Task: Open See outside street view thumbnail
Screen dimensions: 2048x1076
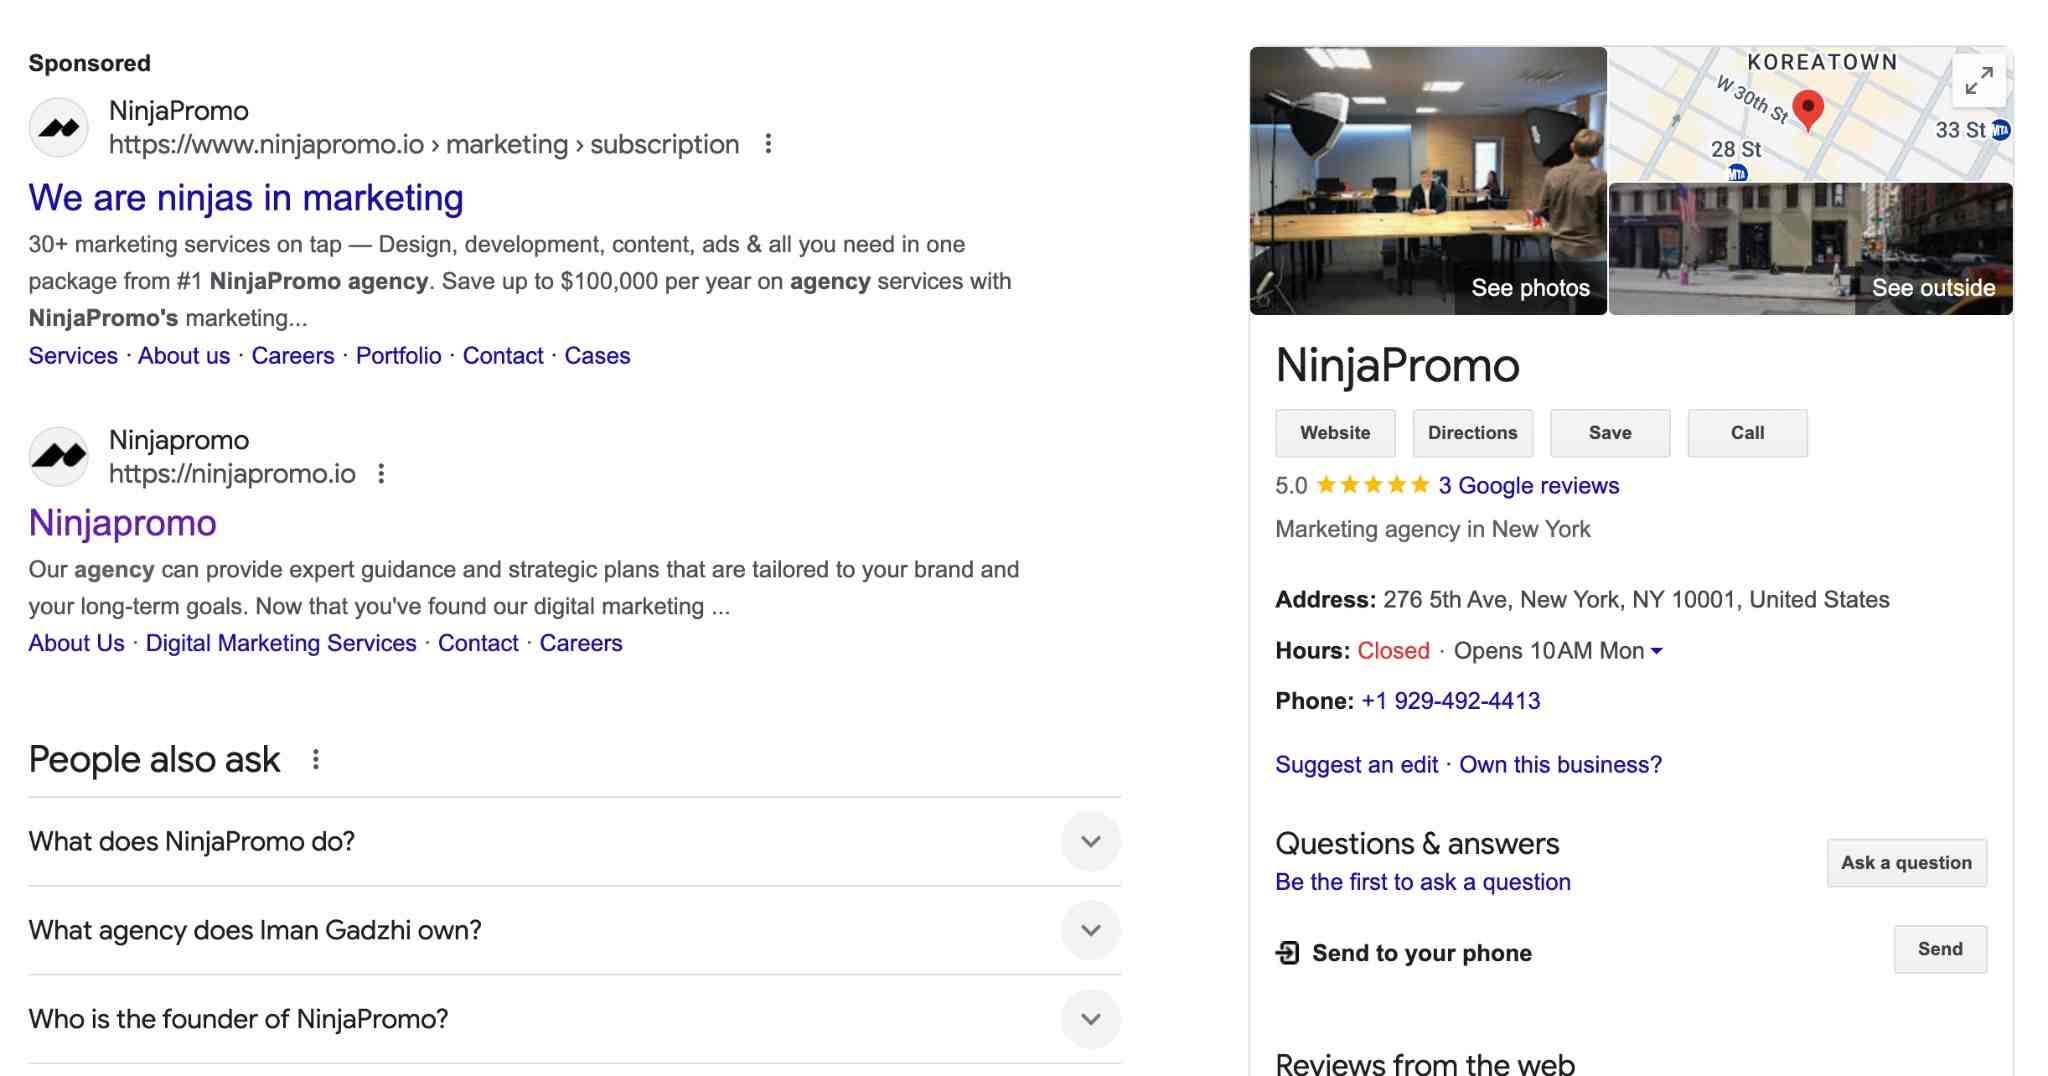Action: pyautogui.click(x=1811, y=249)
